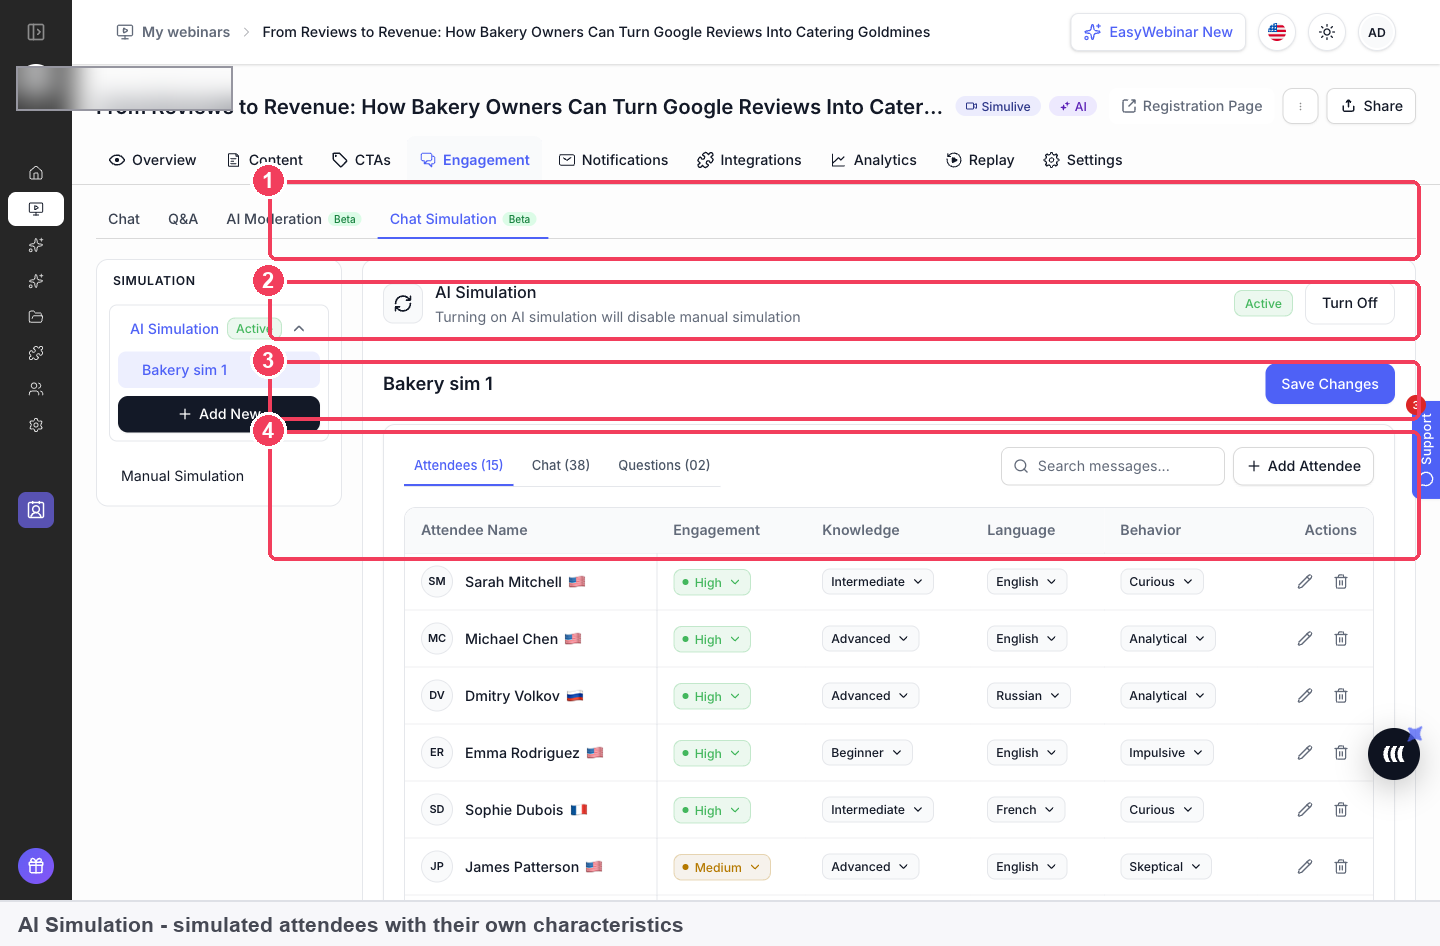Click the EasyWebinar New button
Viewport: 1440px width, 946px height.
1158,32
